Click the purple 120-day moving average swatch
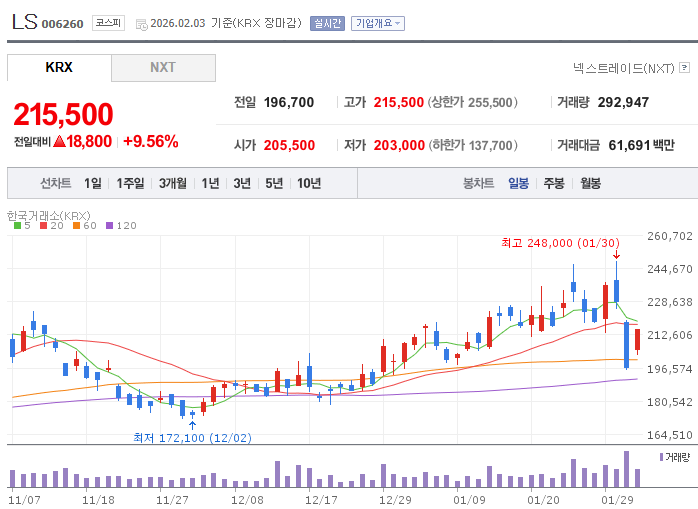The image size is (698, 509). tap(110, 226)
